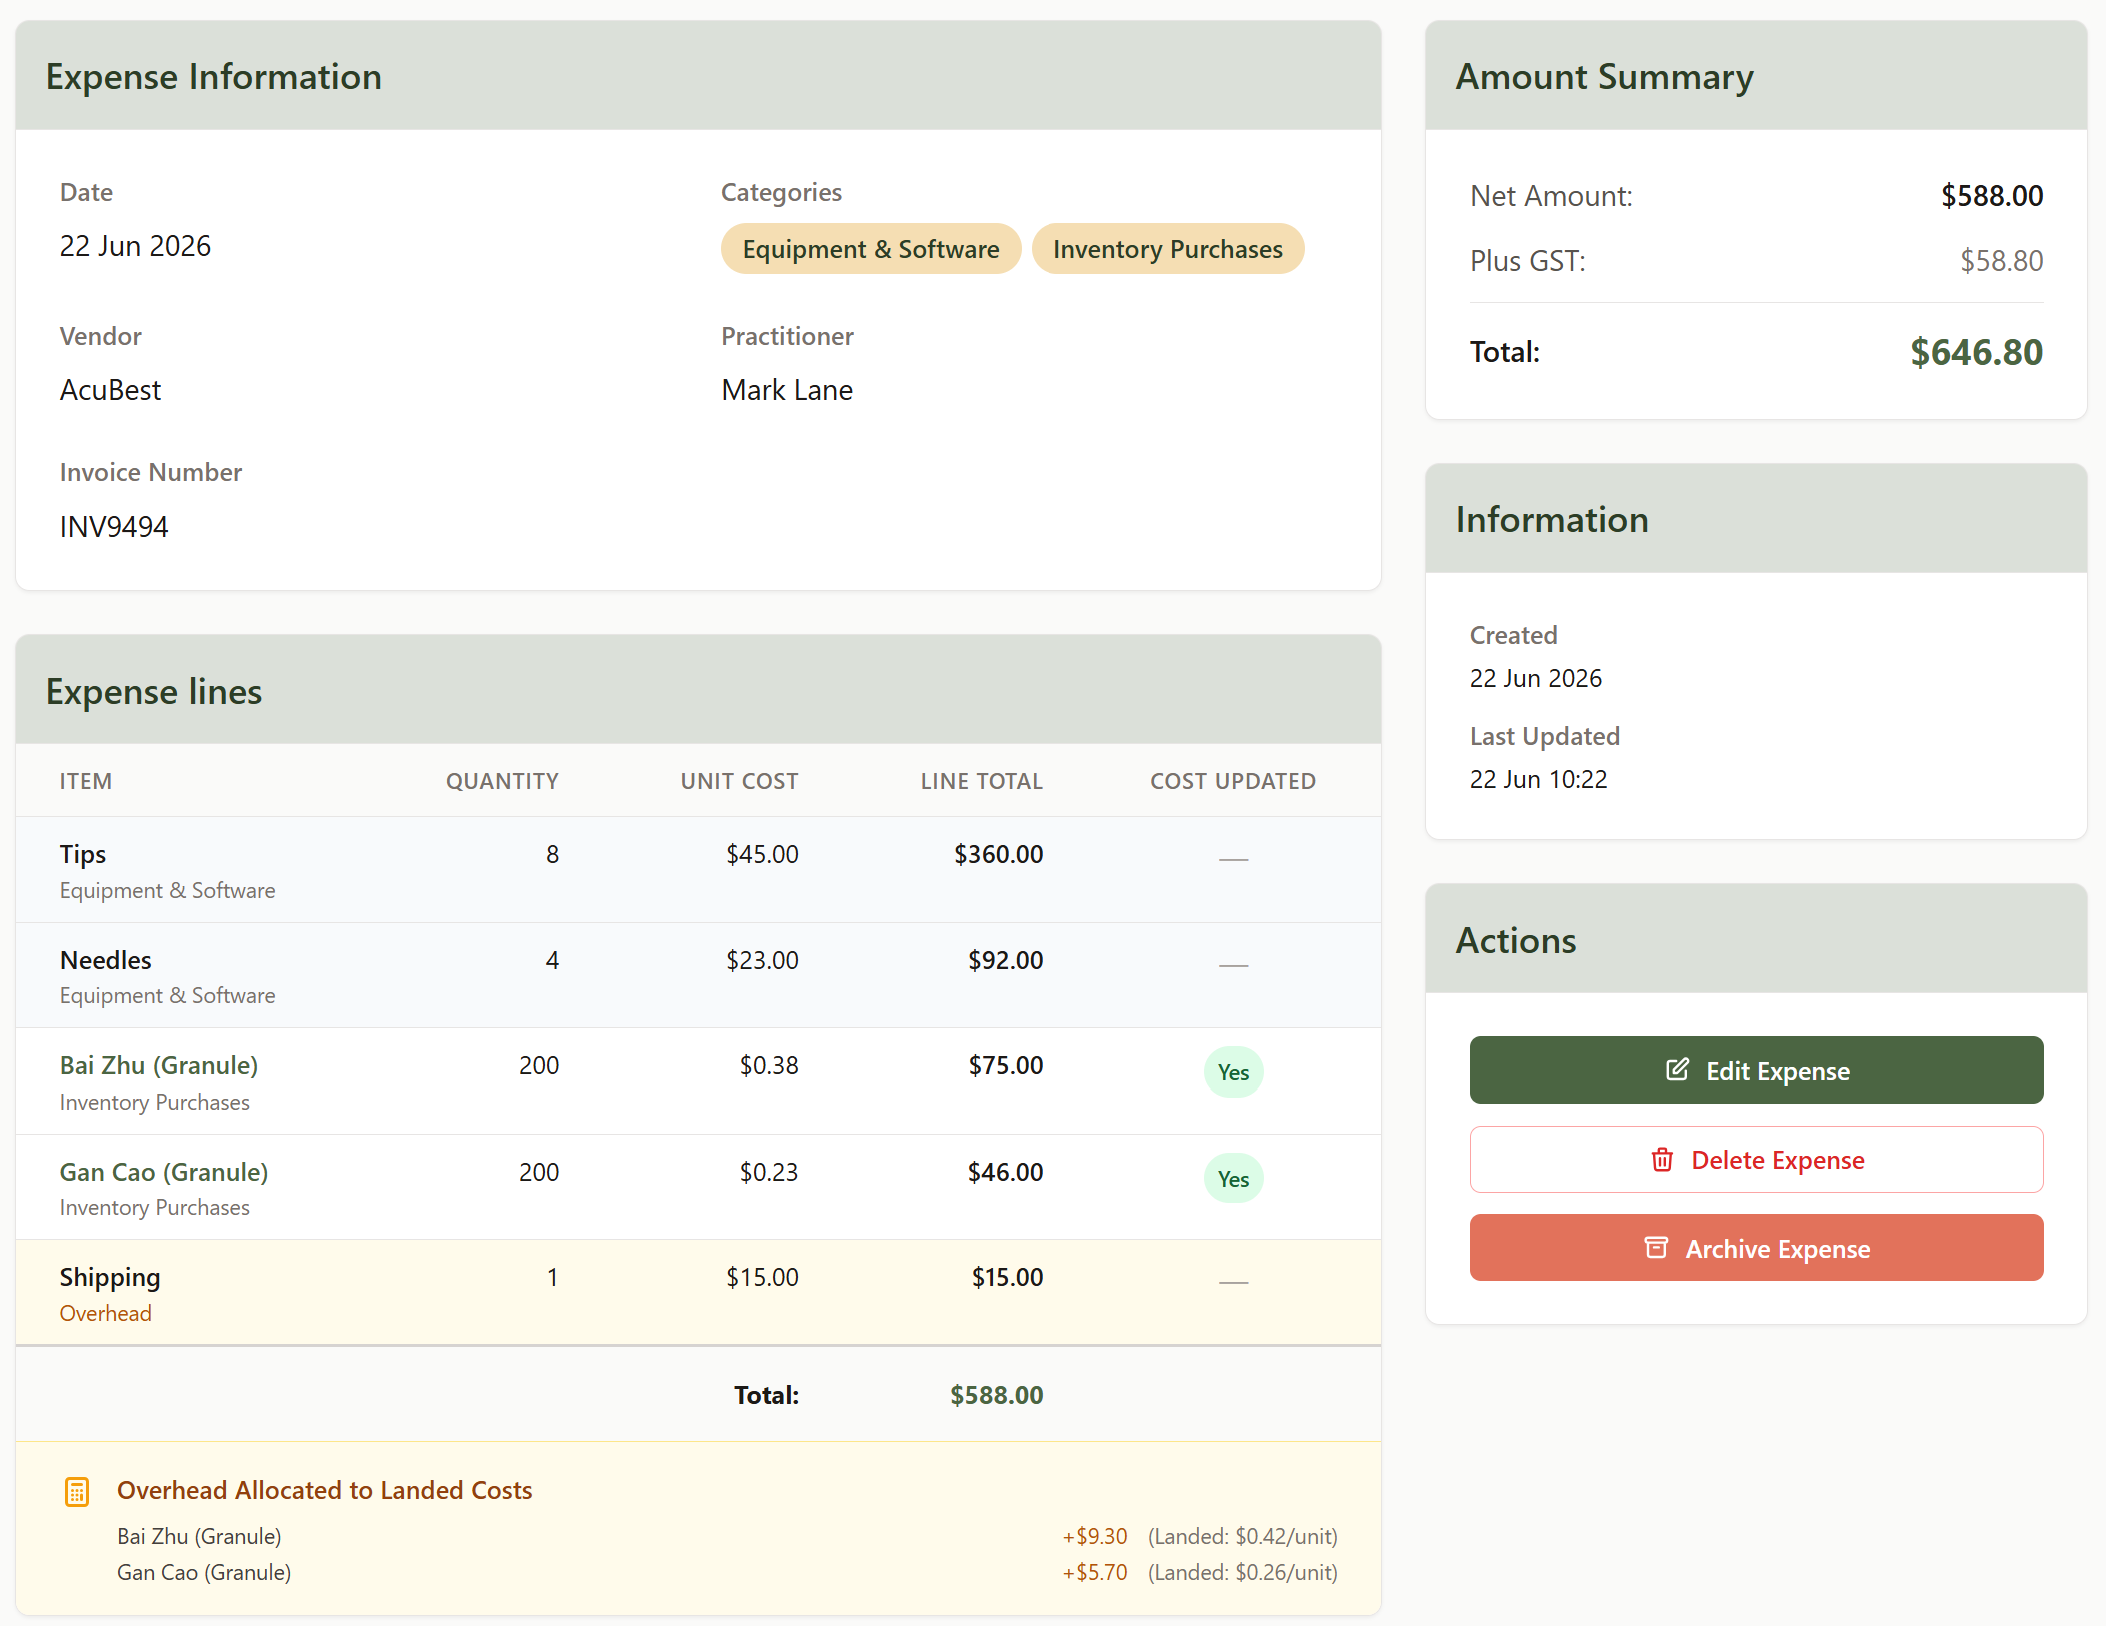Click the $23.00 unit cost for Needles
2106x1626 pixels.
click(762, 960)
